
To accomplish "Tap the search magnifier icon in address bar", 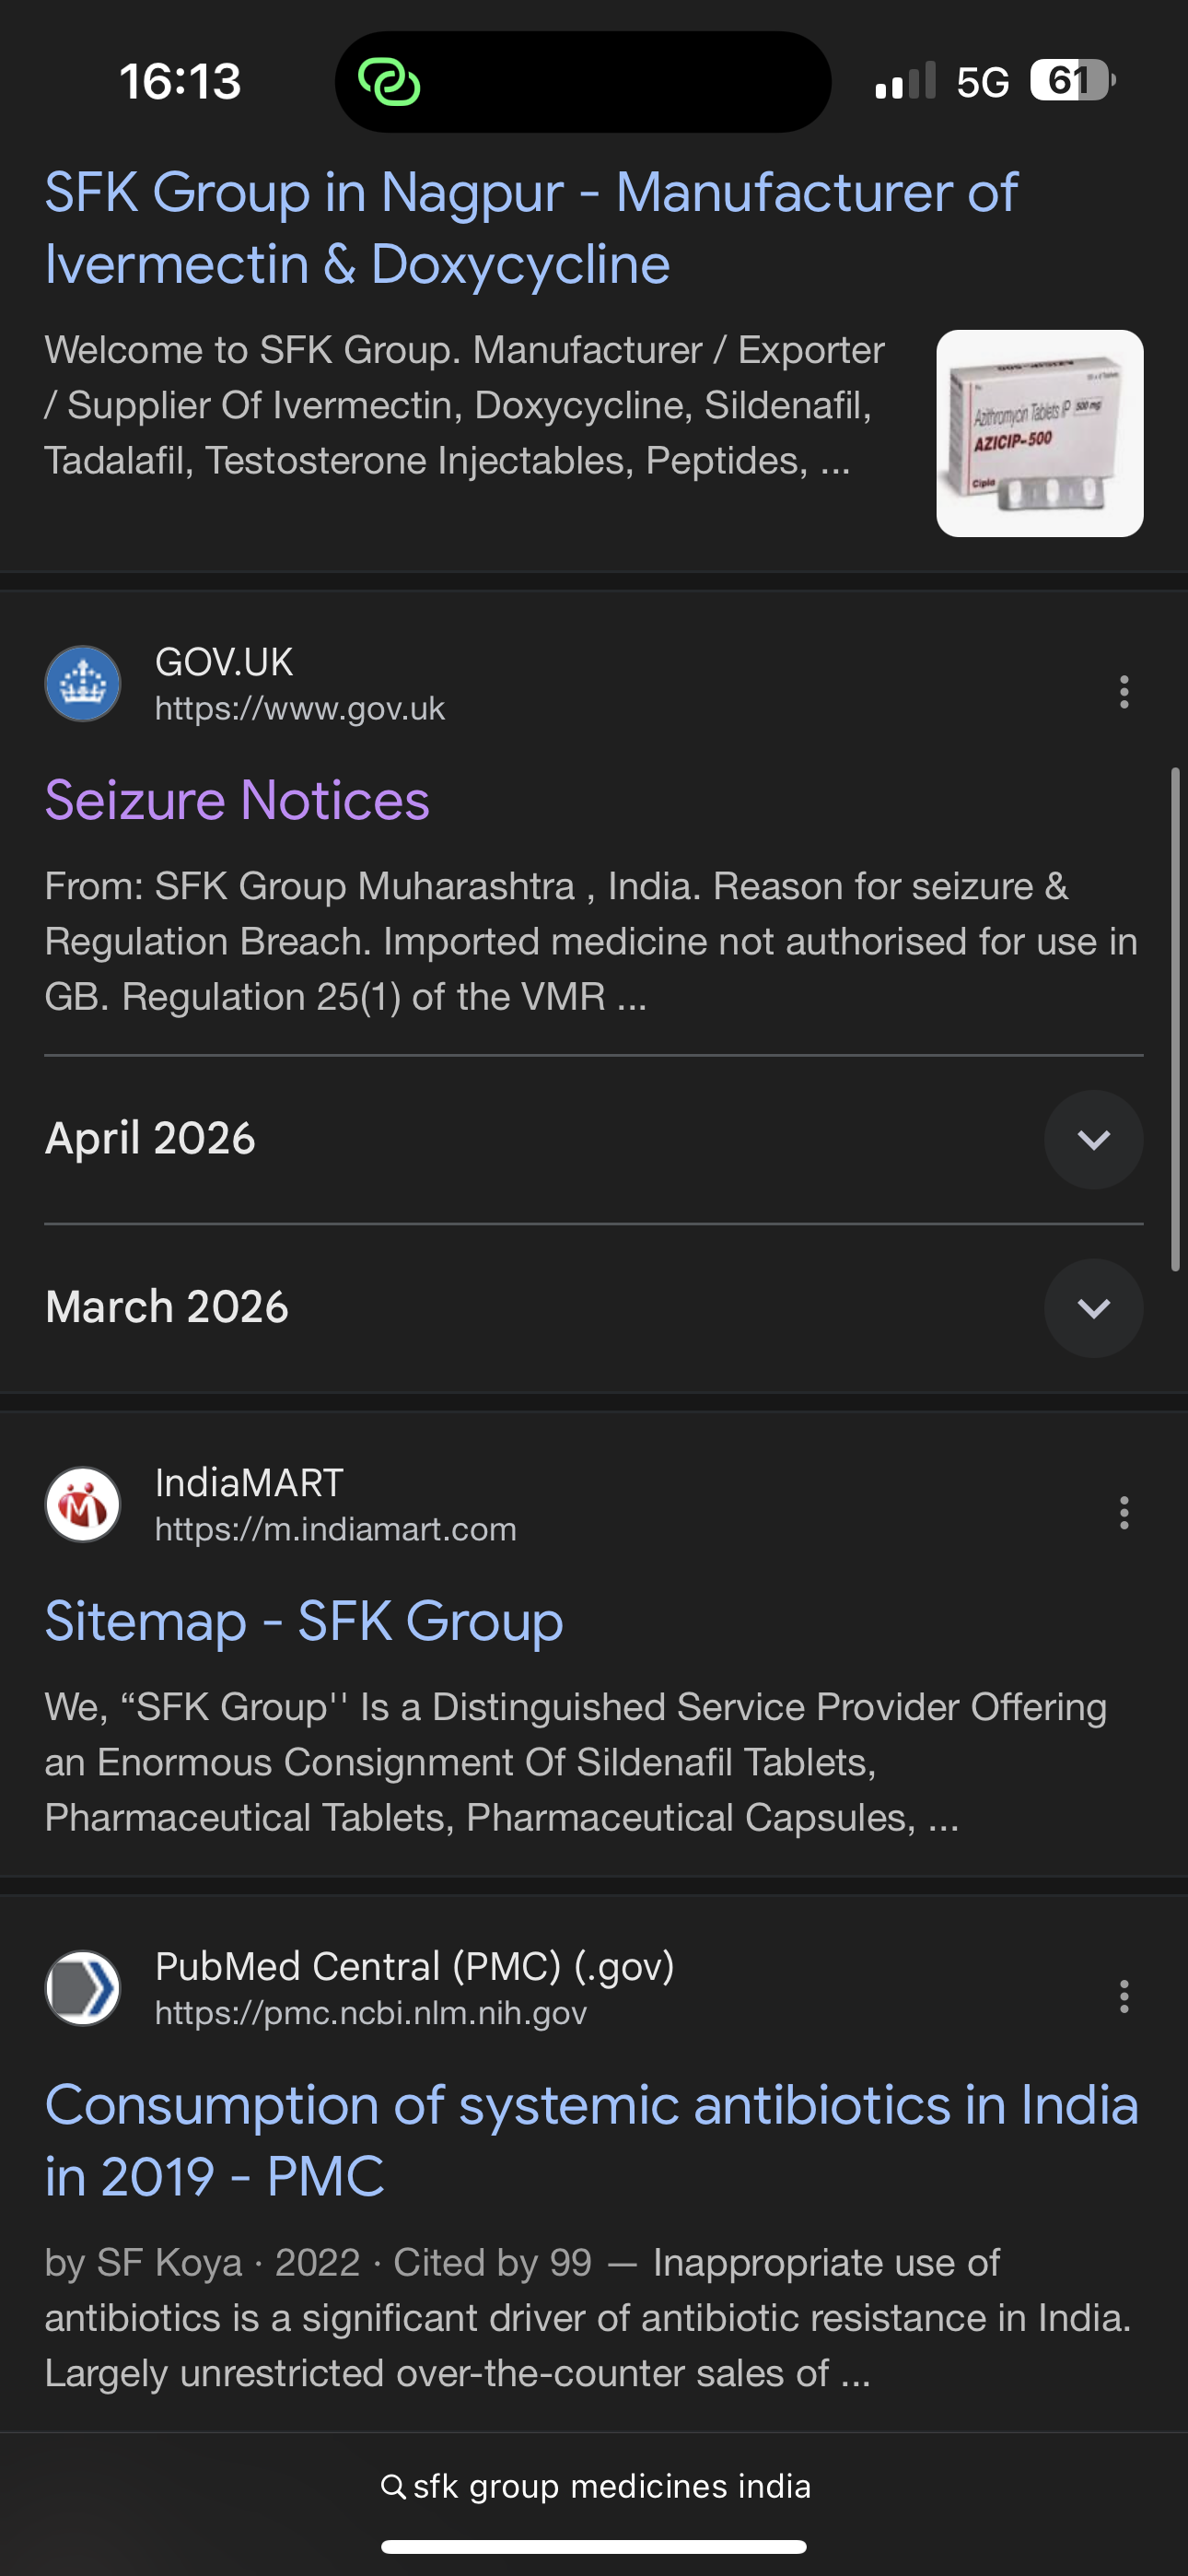I will pyautogui.click(x=393, y=2486).
